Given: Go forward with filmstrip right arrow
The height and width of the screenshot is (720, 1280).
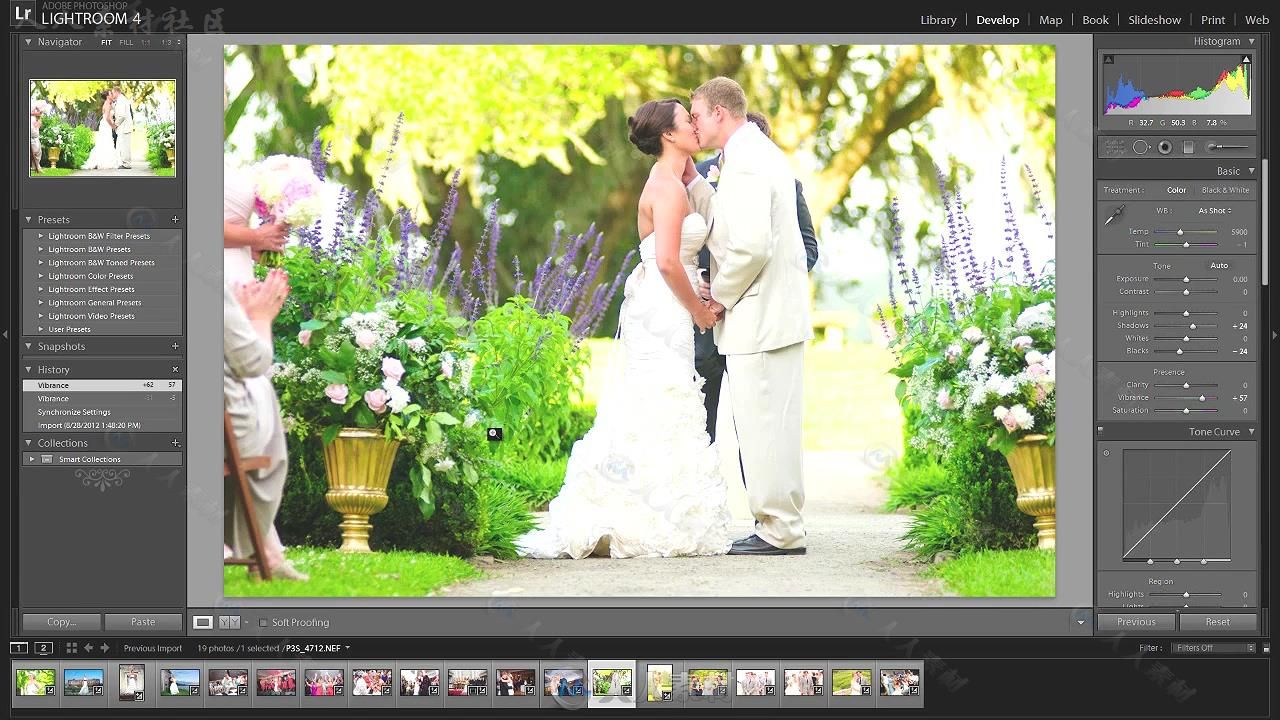Looking at the screenshot, I should click(x=104, y=648).
